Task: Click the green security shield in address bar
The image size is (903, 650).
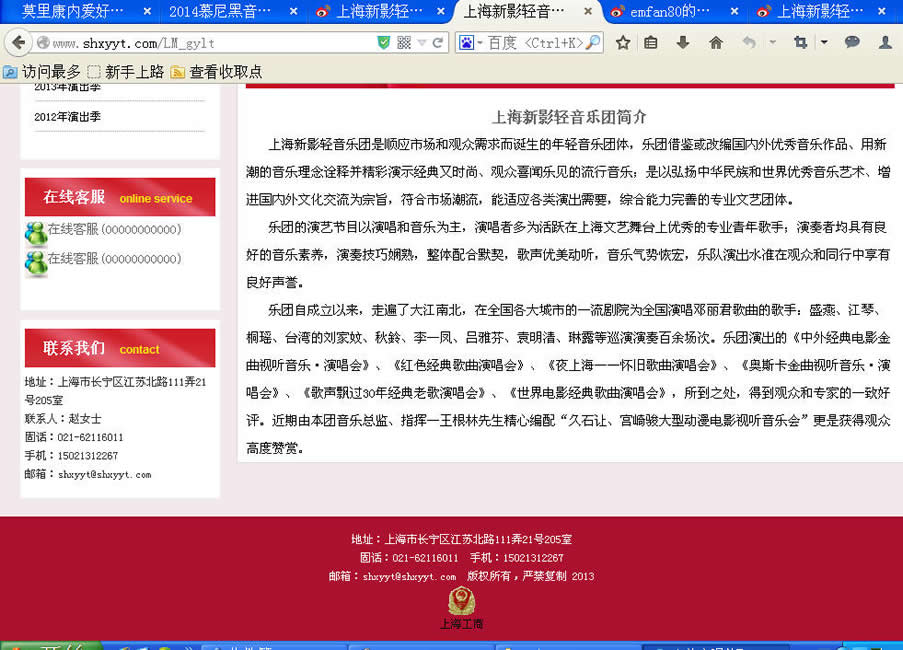Action: pyautogui.click(x=384, y=43)
